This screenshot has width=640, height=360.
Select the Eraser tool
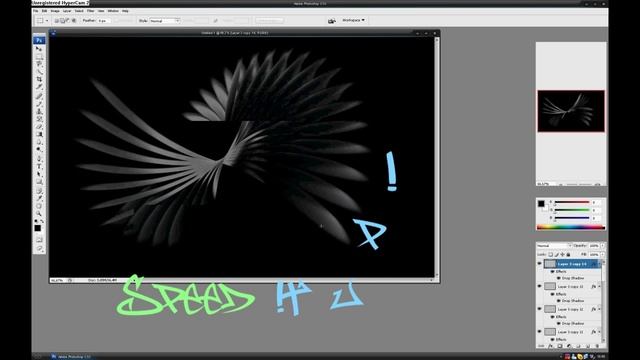pos(39,127)
